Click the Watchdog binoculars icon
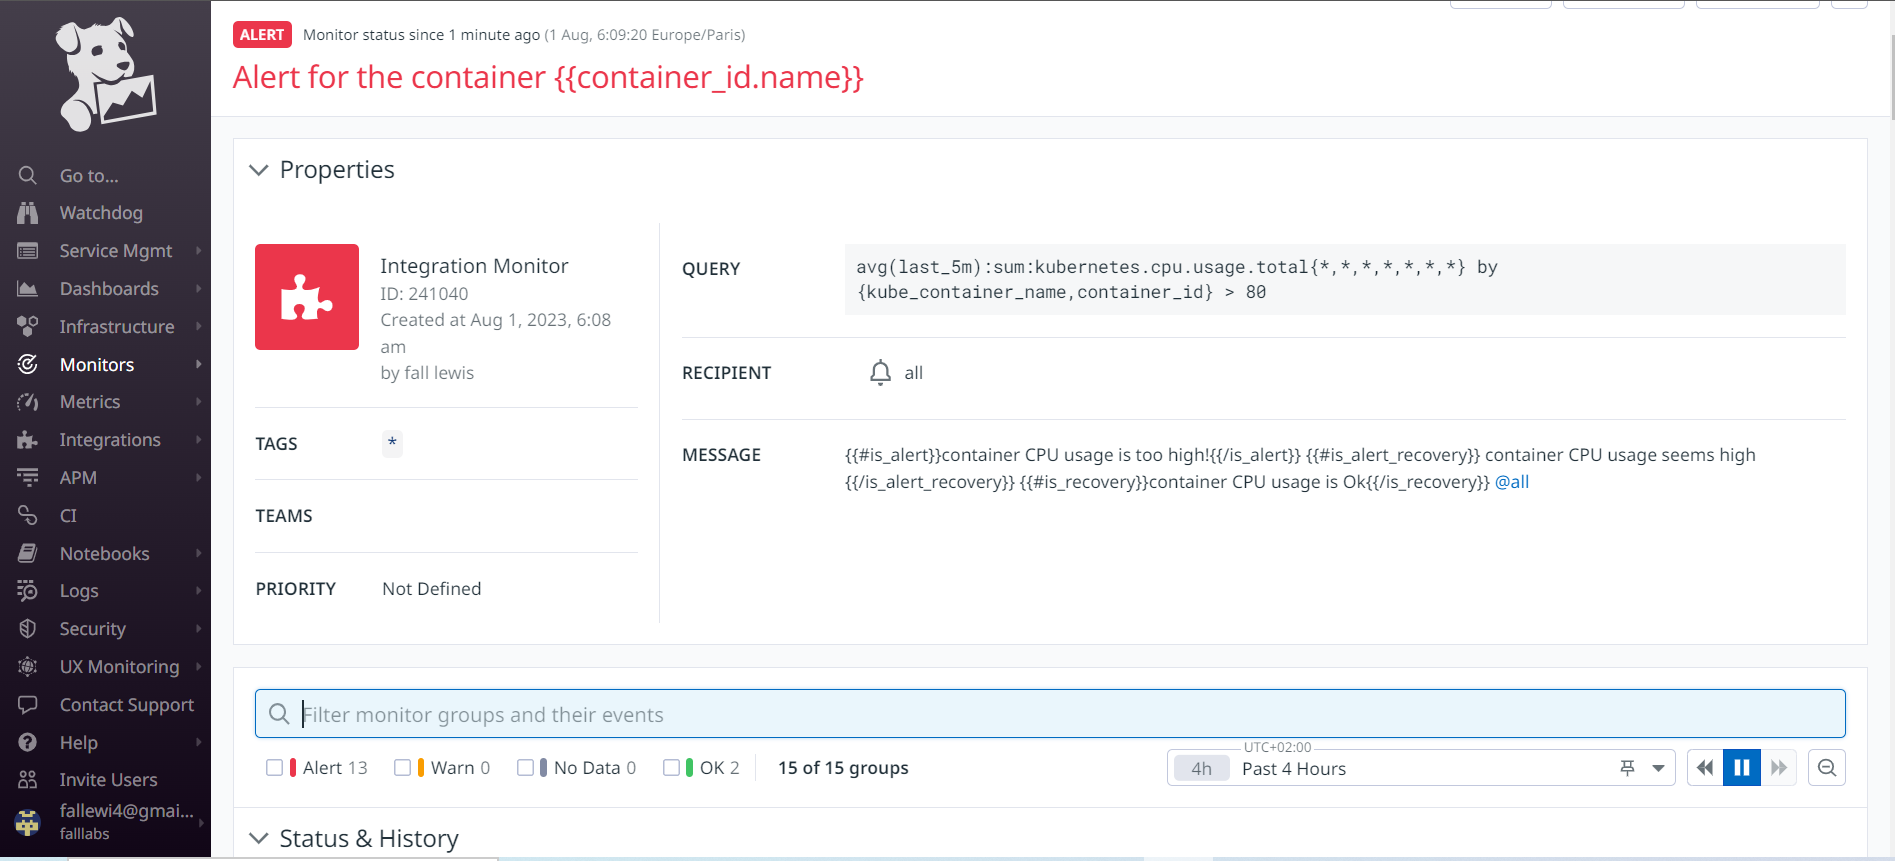Viewport: 1895px width, 861px height. [28, 213]
